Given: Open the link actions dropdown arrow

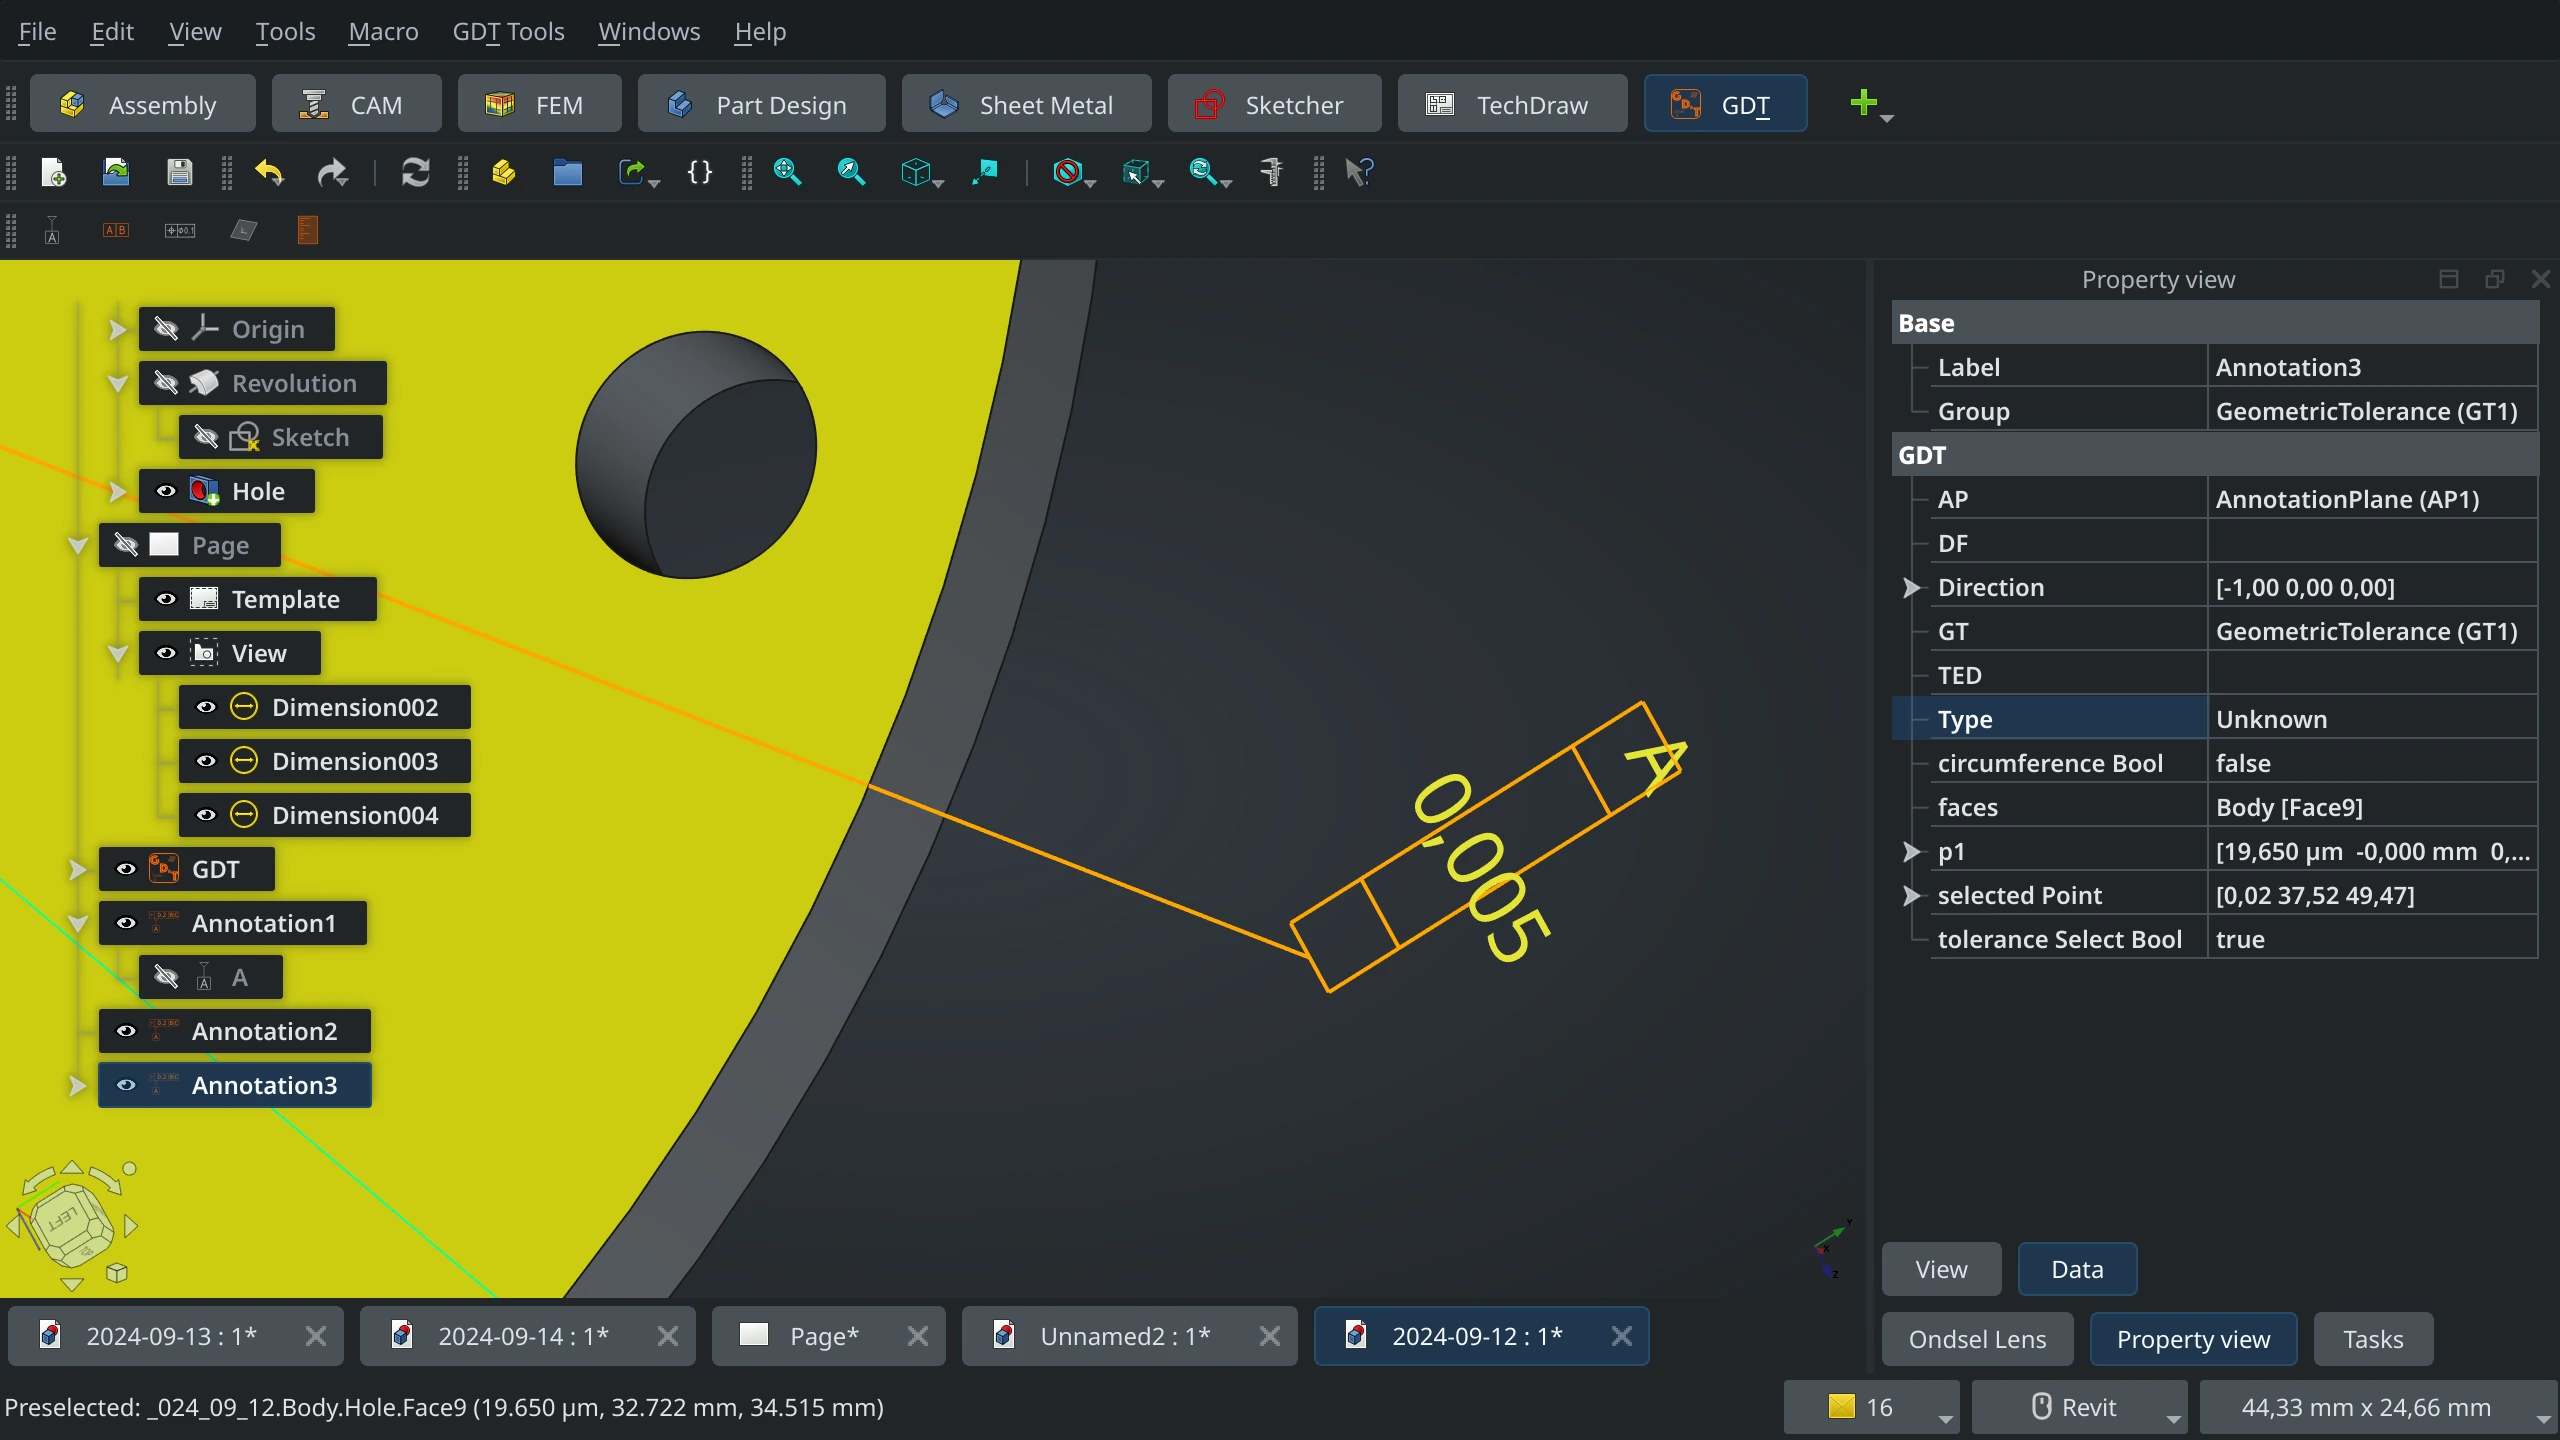Looking at the screenshot, I should pos(654,183).
